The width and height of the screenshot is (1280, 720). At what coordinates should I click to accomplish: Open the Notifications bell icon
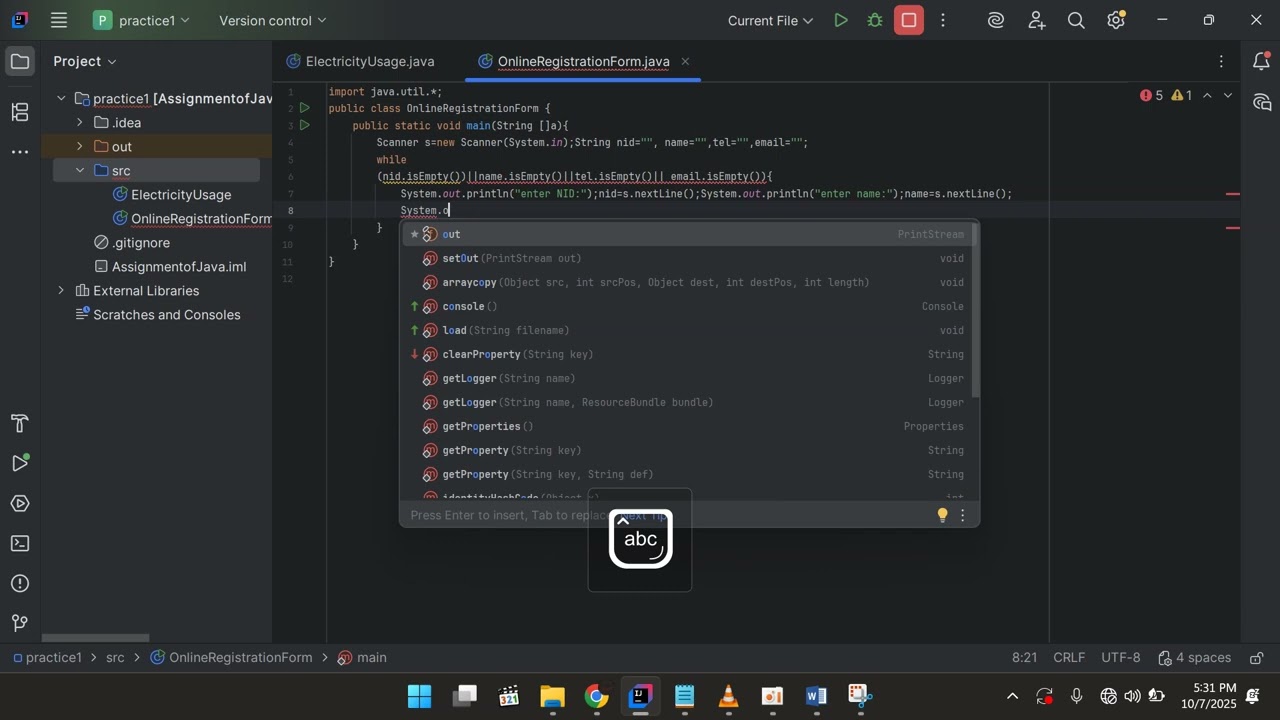(x=1261, y=62)
